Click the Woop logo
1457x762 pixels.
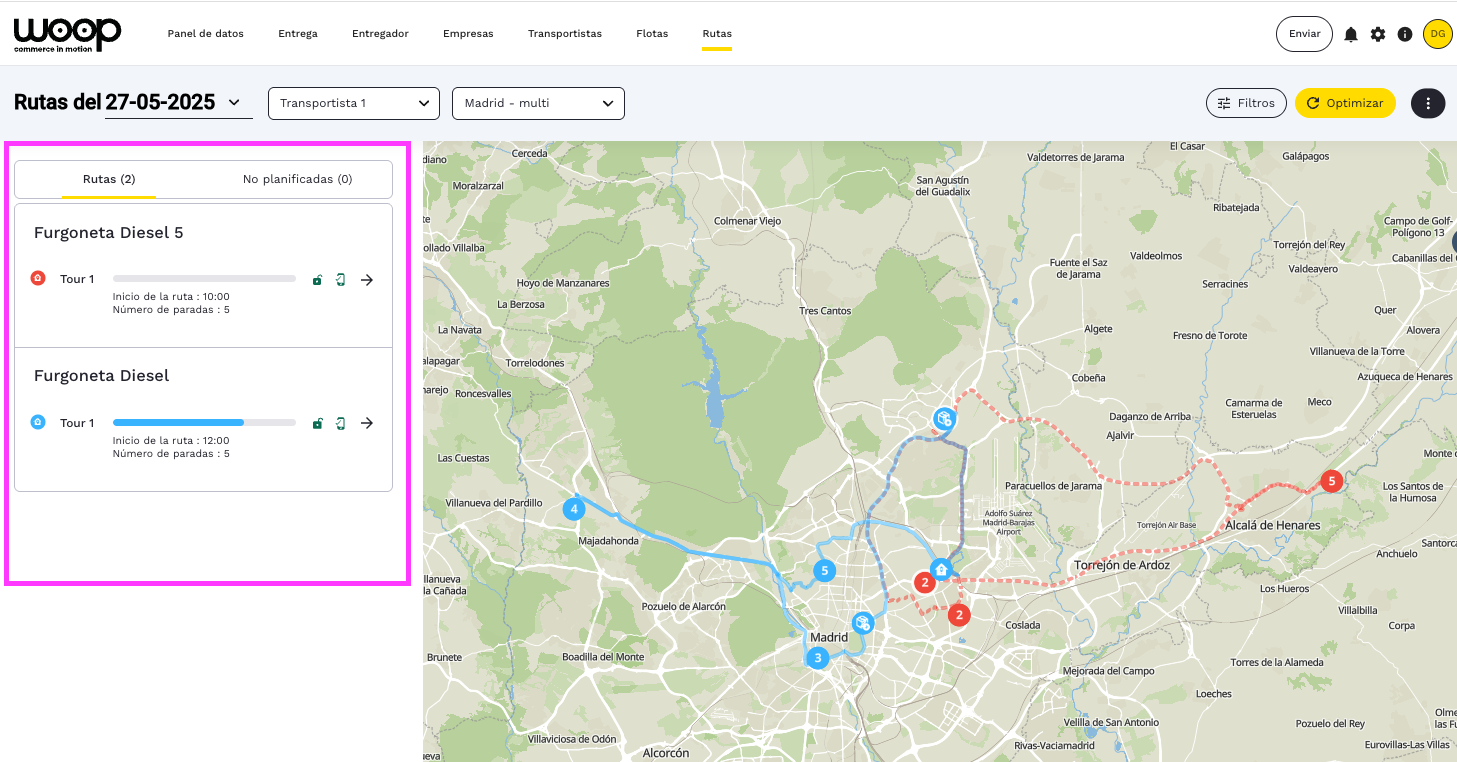[67, 35]
